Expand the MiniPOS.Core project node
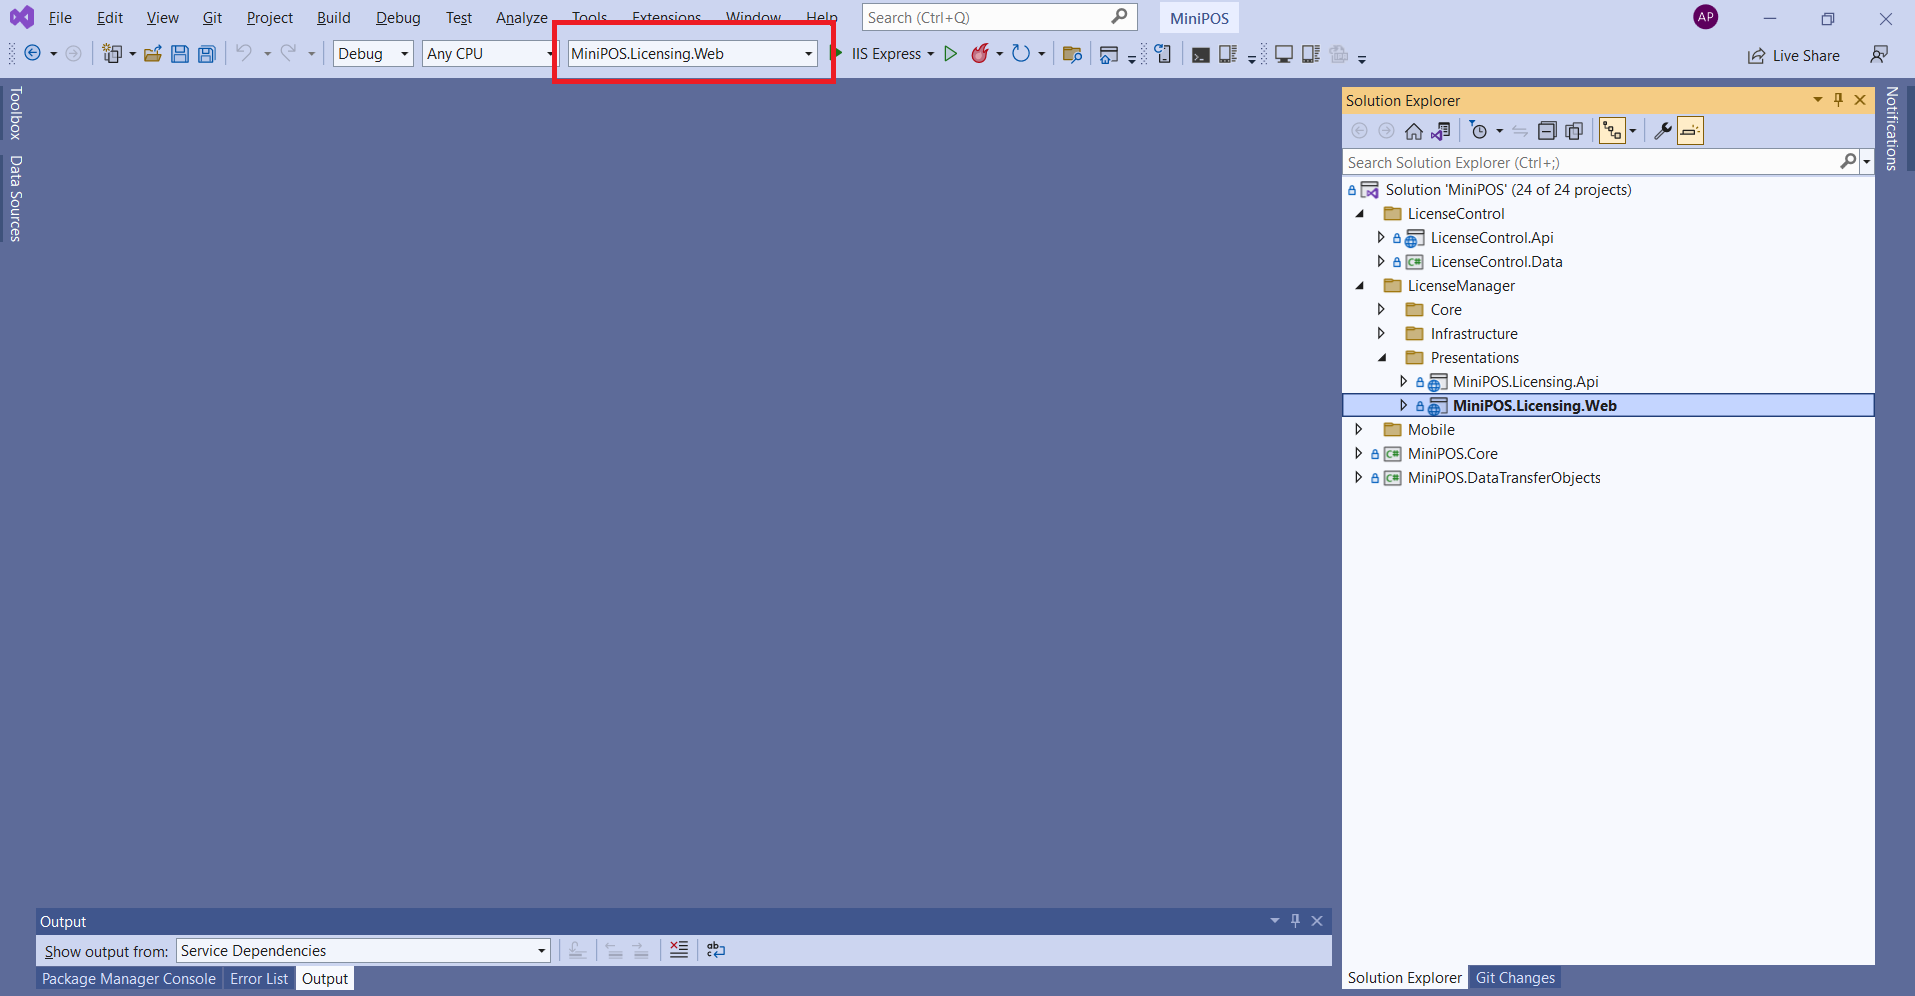 pos(1359,454)
